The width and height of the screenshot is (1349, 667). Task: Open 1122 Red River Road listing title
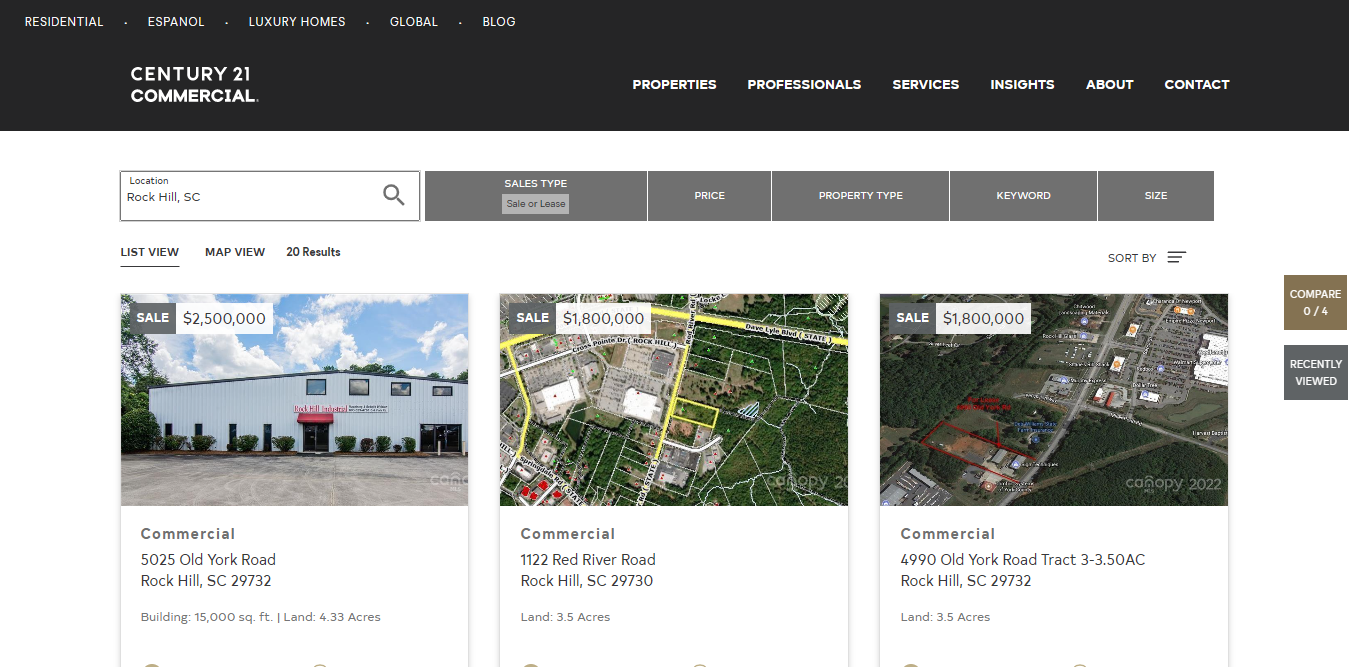click(588, 559)
